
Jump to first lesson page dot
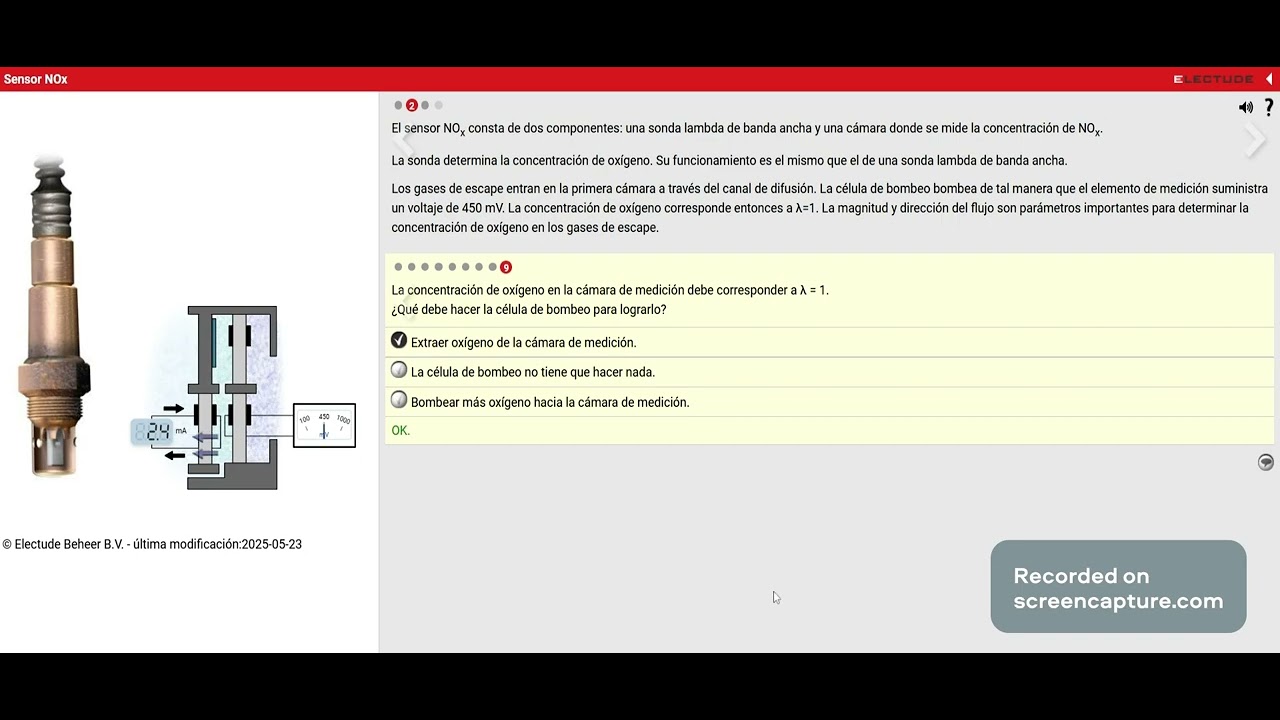coord(398,105)
